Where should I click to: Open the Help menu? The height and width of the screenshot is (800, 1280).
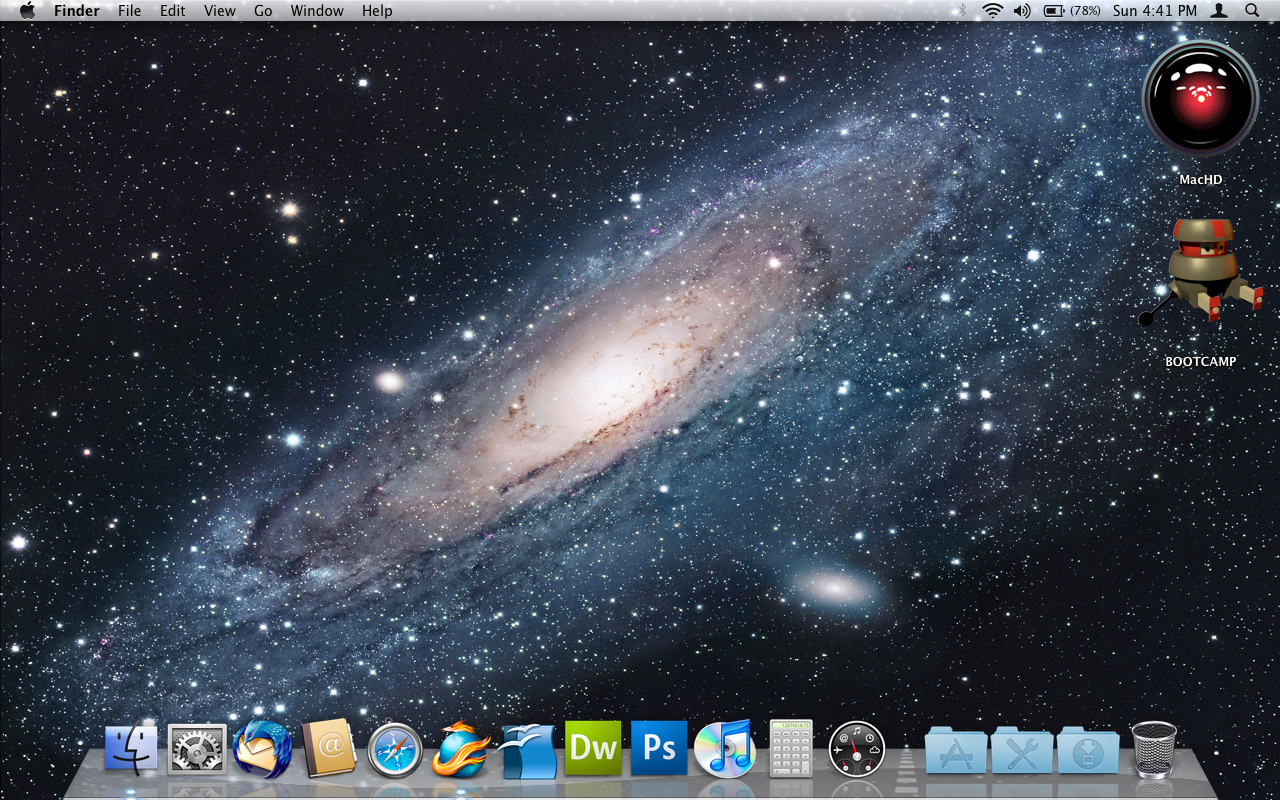pos(377,11)
